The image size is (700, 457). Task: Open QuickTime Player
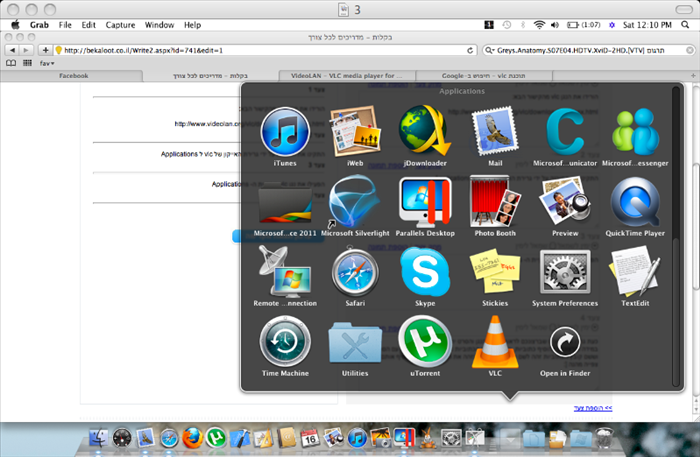pyautogui.click(x=635, y=202)
